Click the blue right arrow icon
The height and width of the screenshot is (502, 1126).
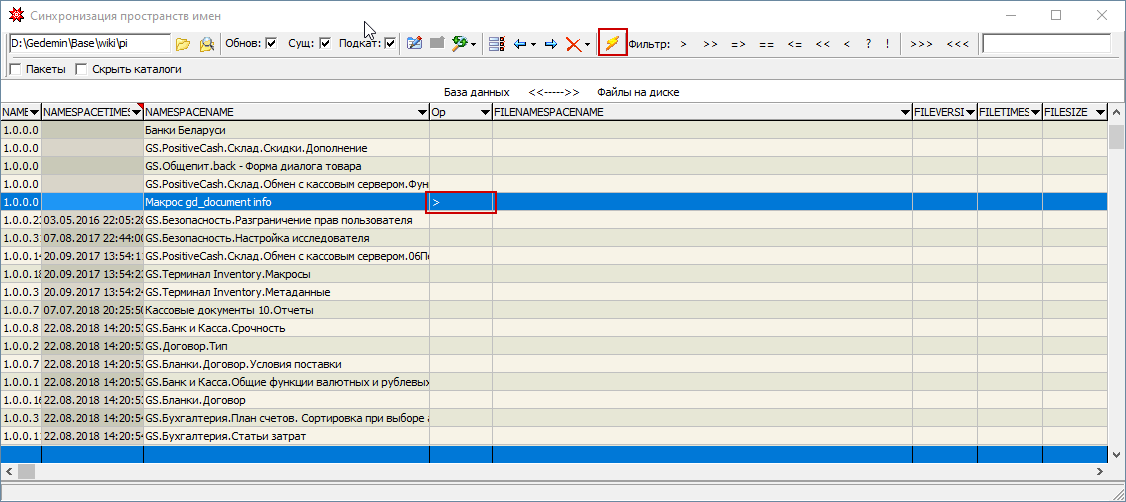[550, 44]
